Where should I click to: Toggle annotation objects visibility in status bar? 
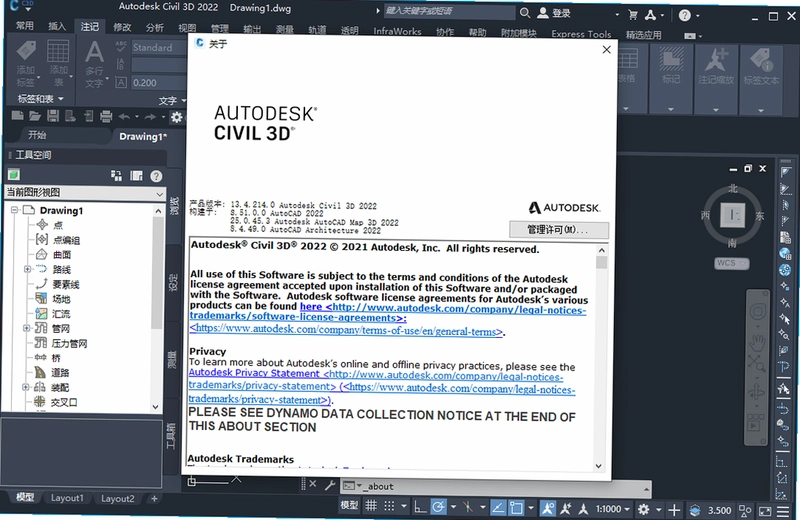coord(548,508)
